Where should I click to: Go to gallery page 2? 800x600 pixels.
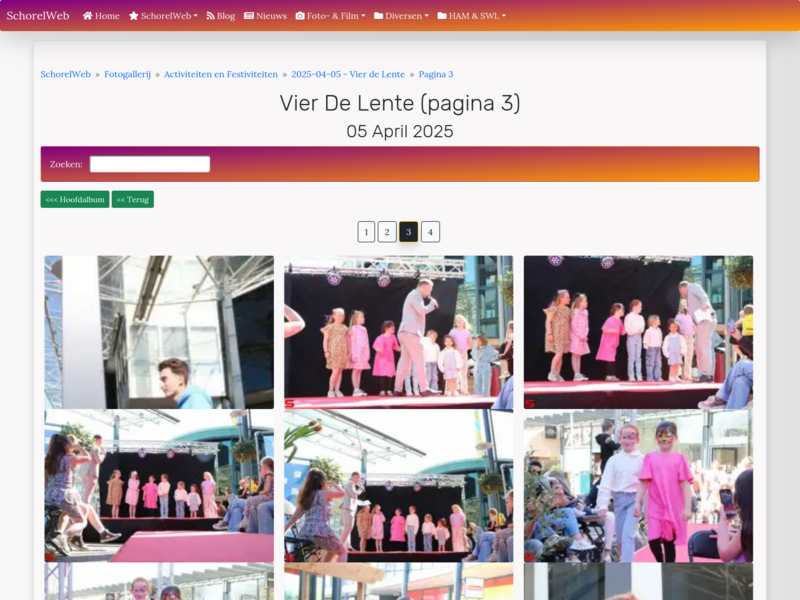(387, 232)
